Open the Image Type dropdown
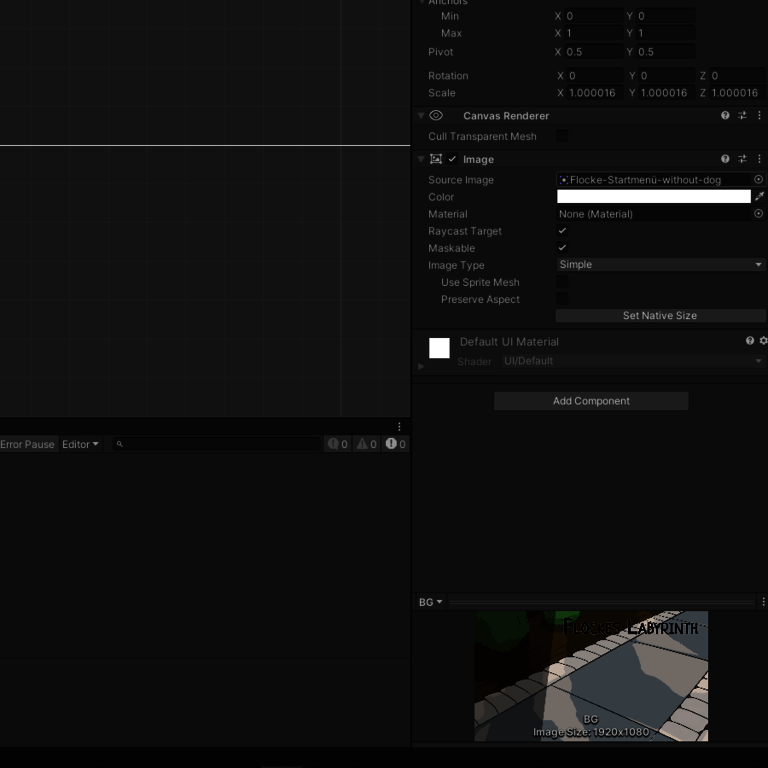Viewport: 768px width, 768px height. pos(660,265)
